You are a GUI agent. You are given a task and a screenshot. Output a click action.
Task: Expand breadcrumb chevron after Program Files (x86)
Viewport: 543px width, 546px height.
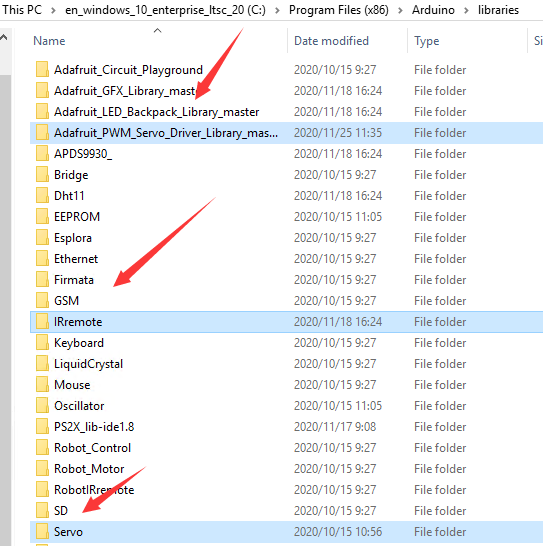click(x=400, y=10)
